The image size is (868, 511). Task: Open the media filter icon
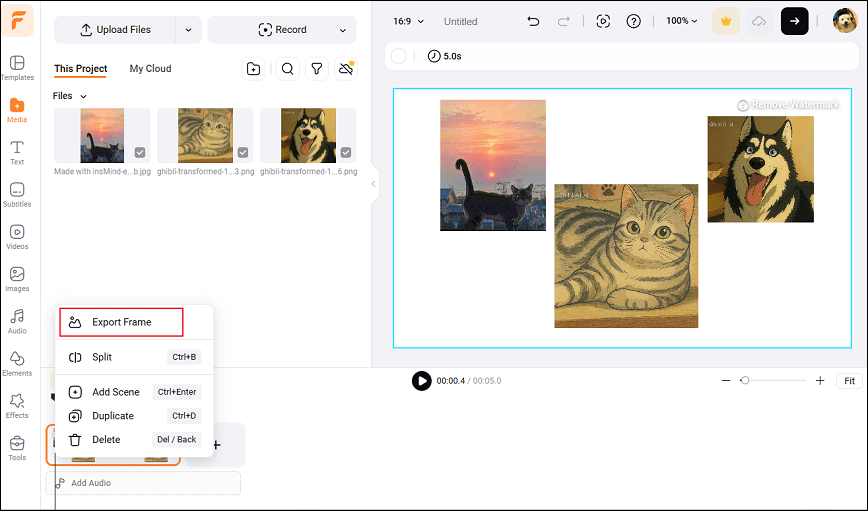click(x=317, y=69)
